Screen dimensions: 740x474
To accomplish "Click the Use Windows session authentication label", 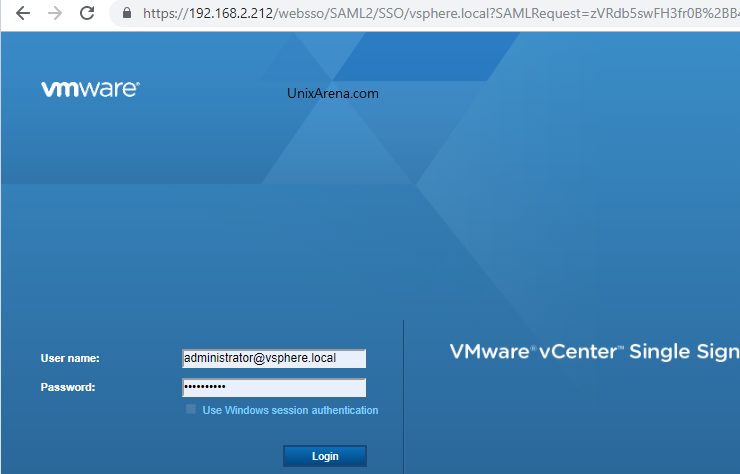I will (290, 410).
